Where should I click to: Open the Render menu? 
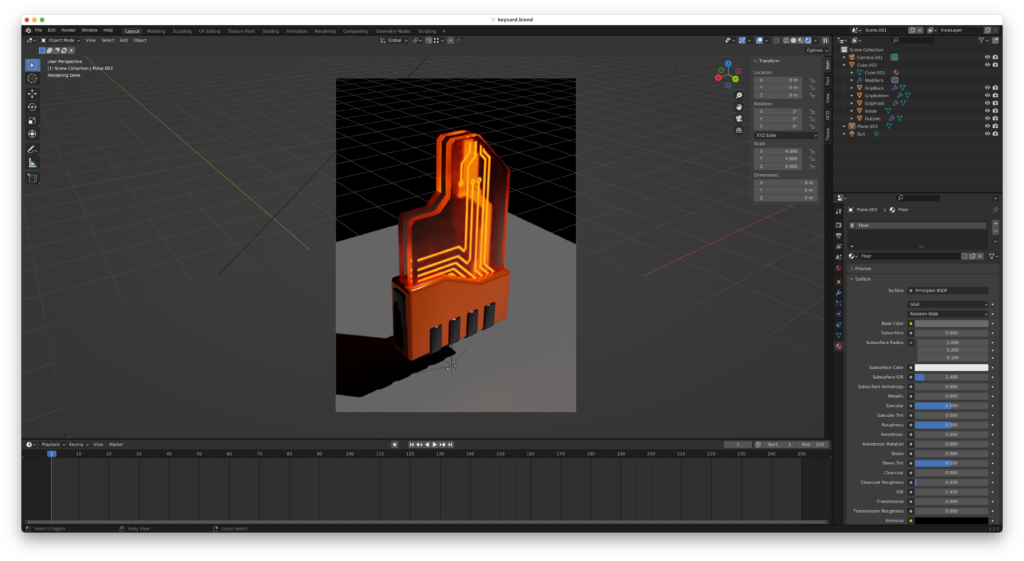[68, 30]
